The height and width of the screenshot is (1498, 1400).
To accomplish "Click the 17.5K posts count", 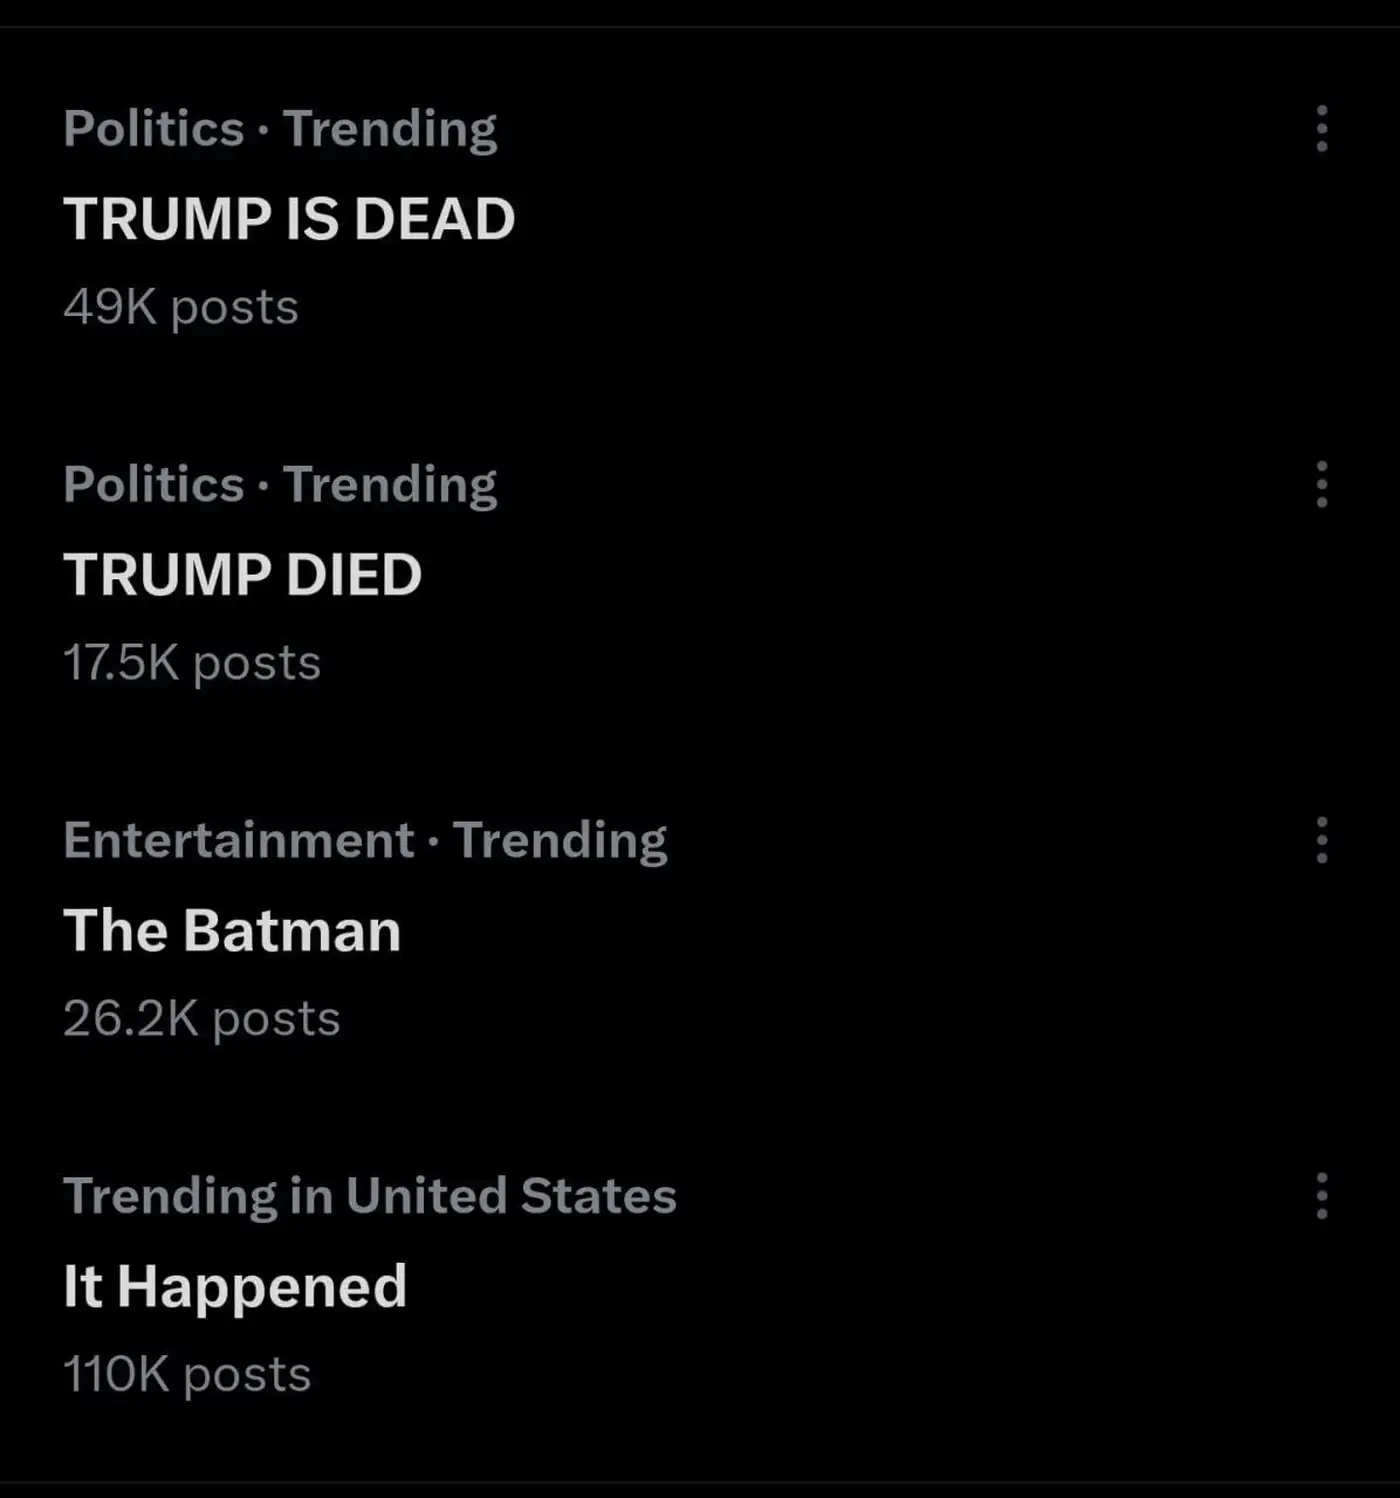I will tap(191, 663).
